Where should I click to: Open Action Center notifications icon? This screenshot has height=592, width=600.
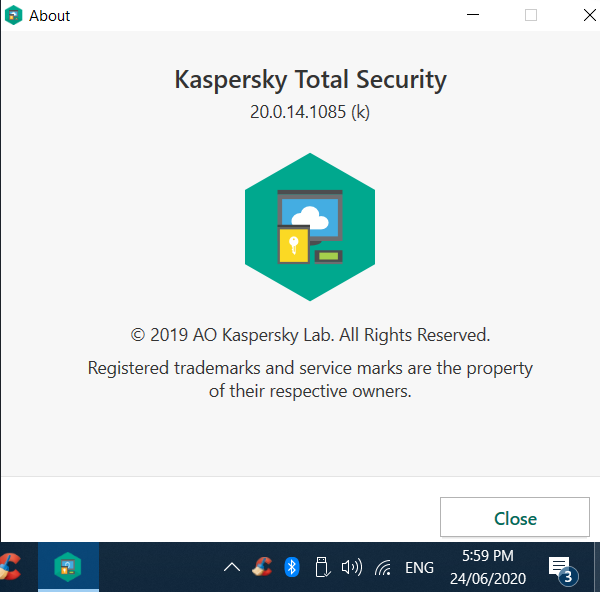click(x=560, y=568)
